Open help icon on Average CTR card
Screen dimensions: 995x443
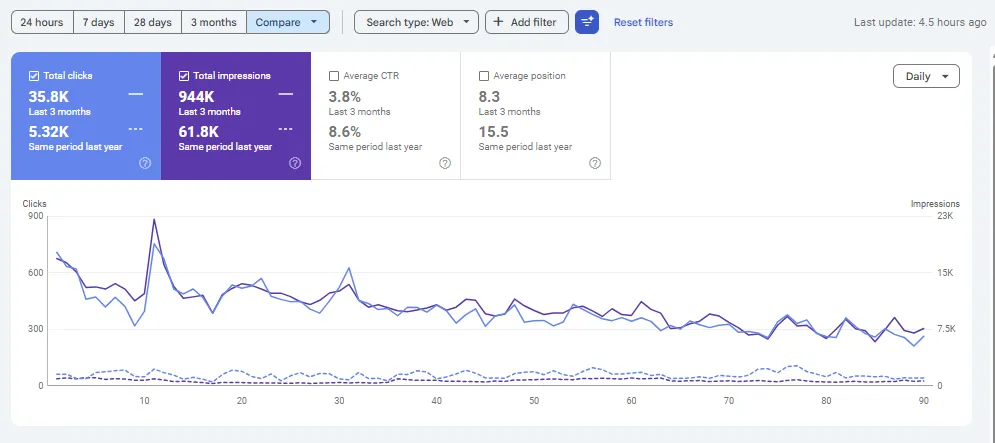click(x=445, y=163)
